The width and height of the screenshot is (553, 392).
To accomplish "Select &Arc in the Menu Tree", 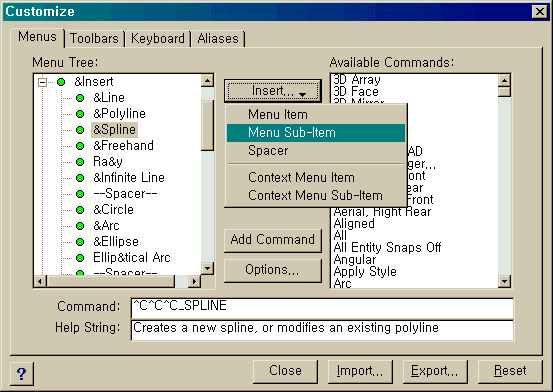I will pyautogui.click(x=106, y=225).
